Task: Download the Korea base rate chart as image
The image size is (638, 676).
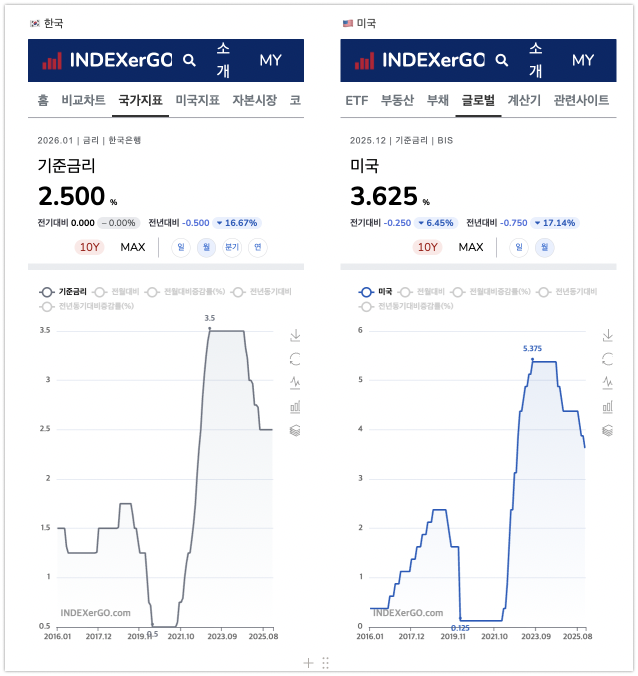Action: 295,335
